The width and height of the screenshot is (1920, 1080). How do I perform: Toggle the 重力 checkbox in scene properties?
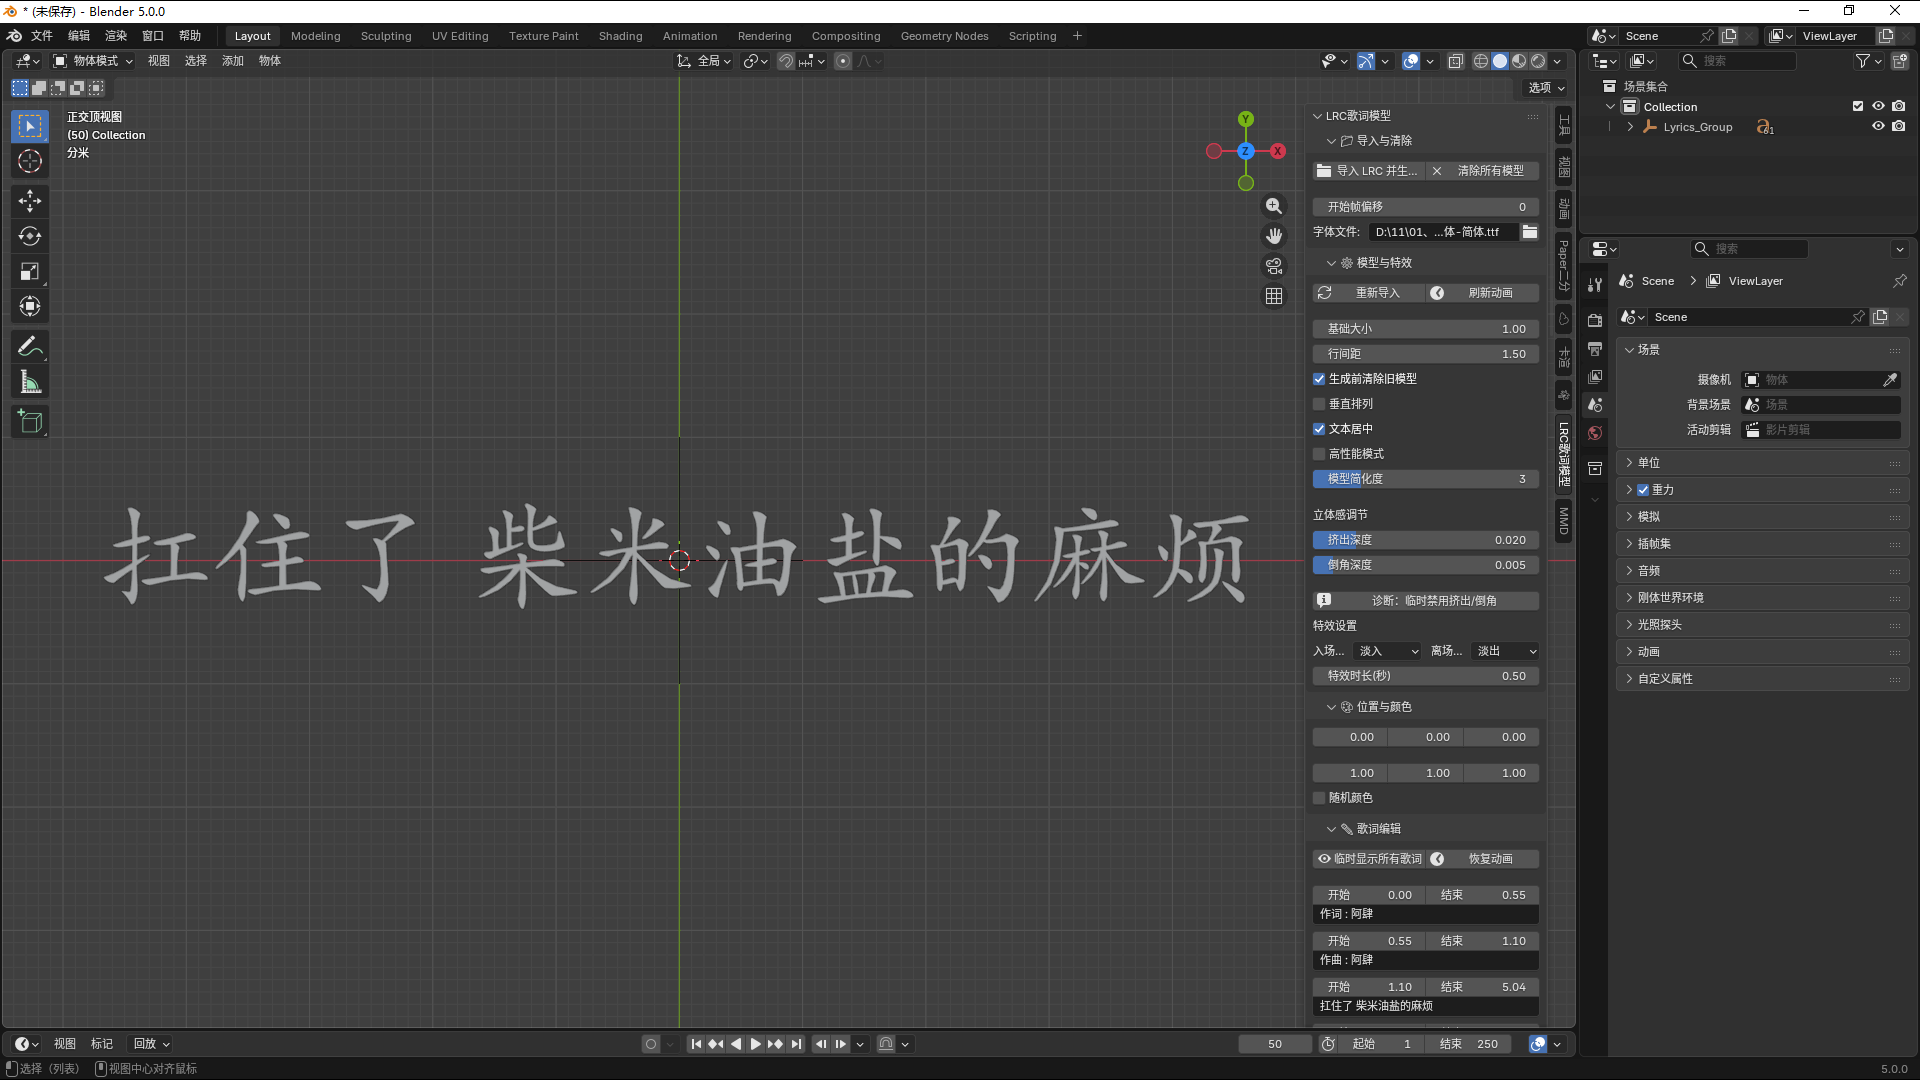point(1643,490)
